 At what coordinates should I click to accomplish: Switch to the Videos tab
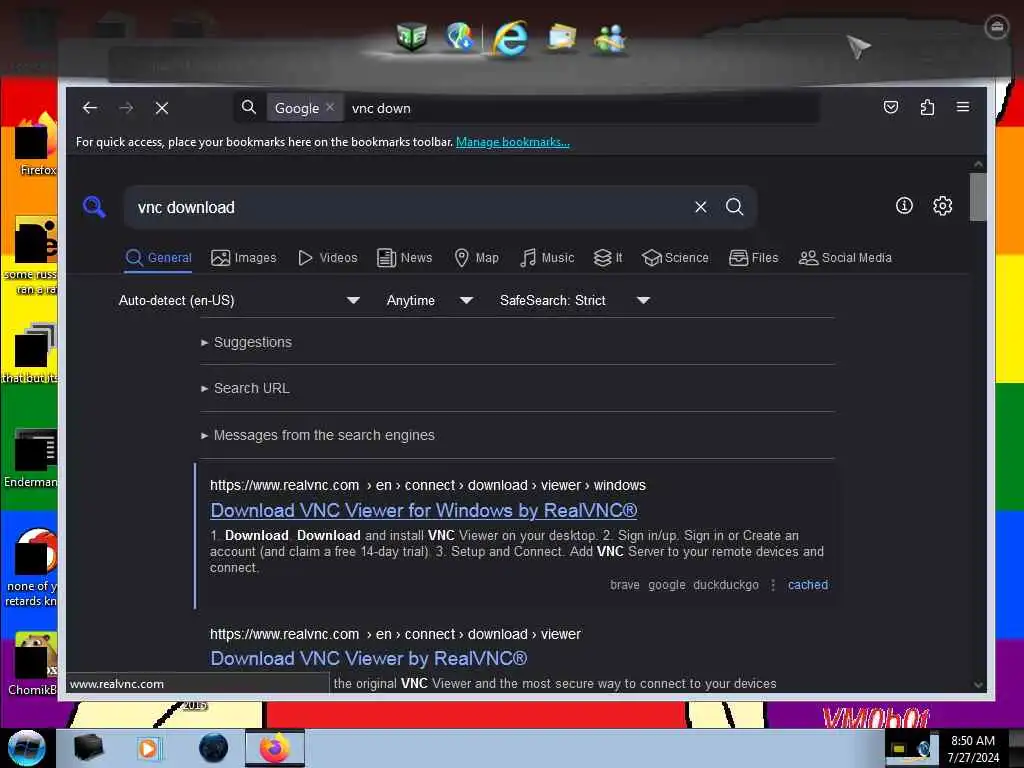327,258
